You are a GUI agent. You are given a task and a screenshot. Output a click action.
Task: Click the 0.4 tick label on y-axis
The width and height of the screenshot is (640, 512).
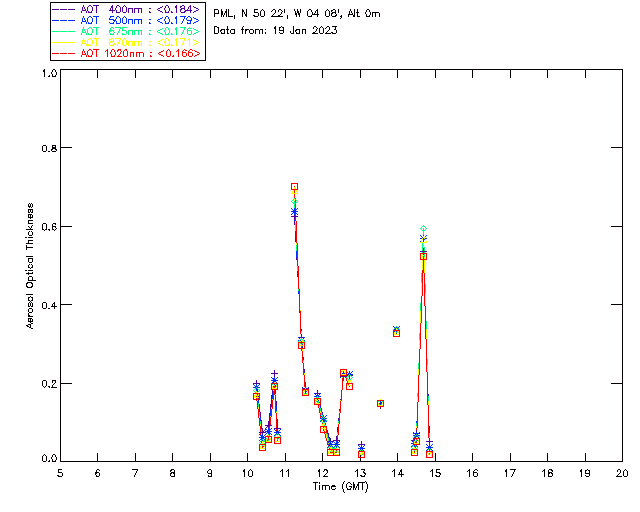tap(48, 305)
